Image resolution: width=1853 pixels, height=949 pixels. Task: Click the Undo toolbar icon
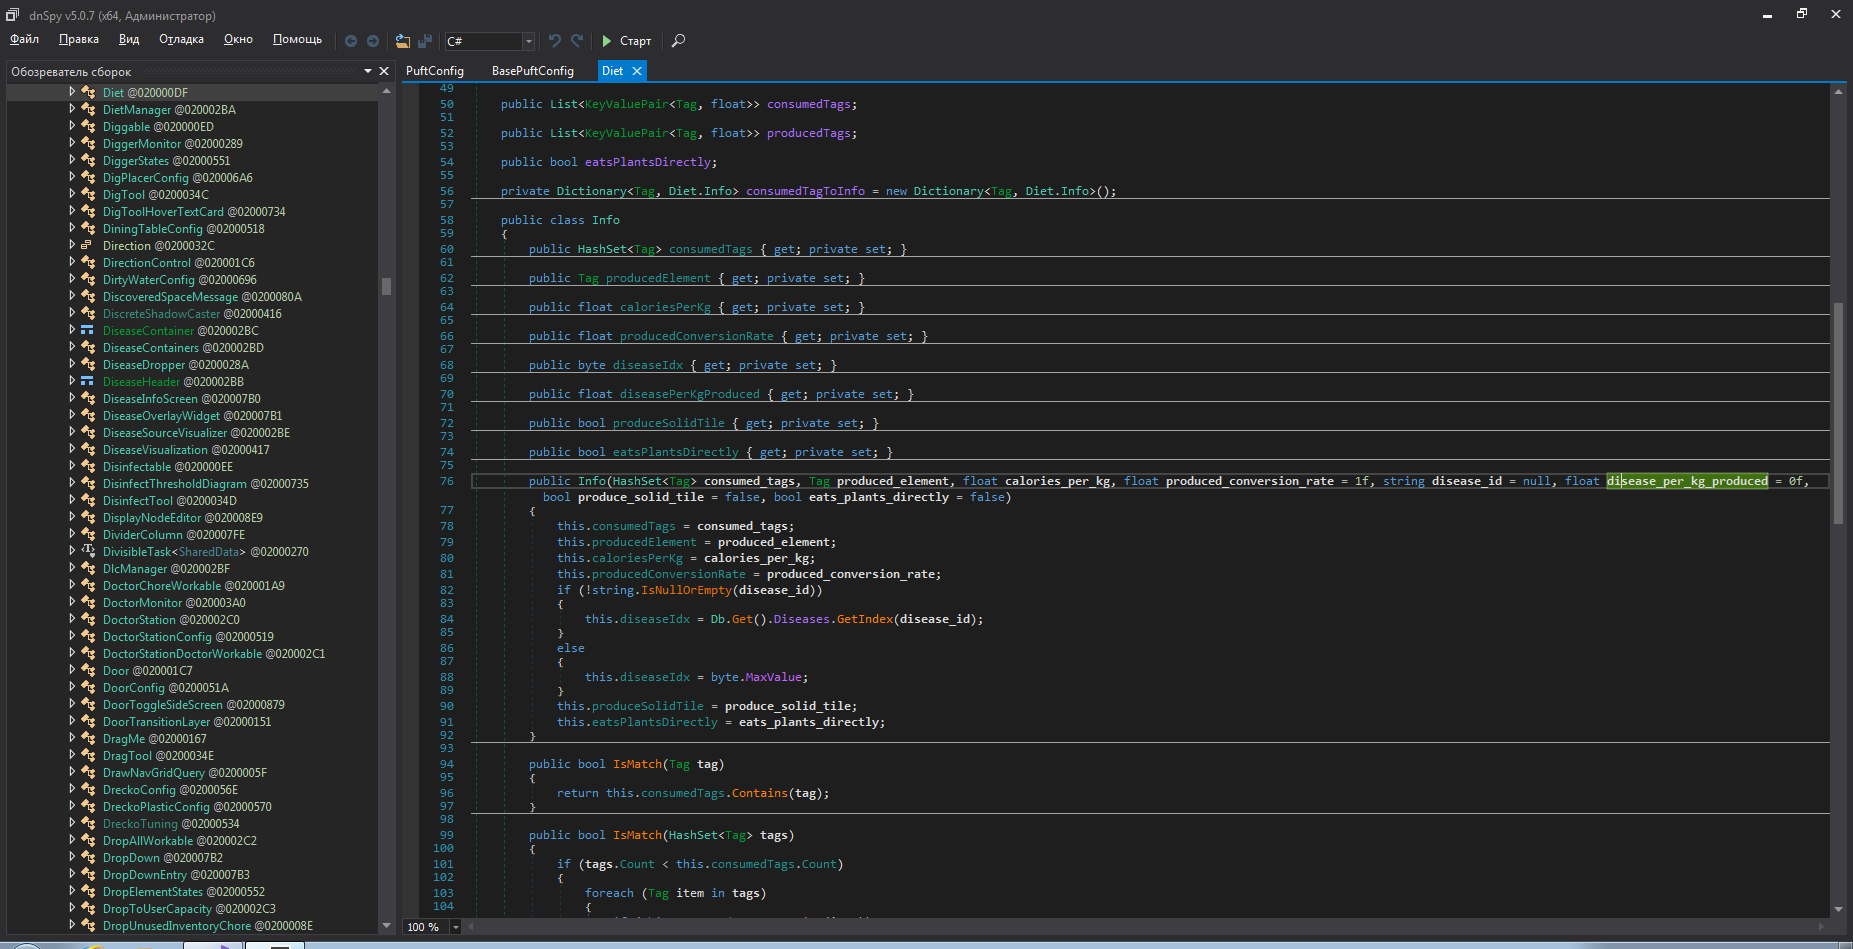point(555,41)
